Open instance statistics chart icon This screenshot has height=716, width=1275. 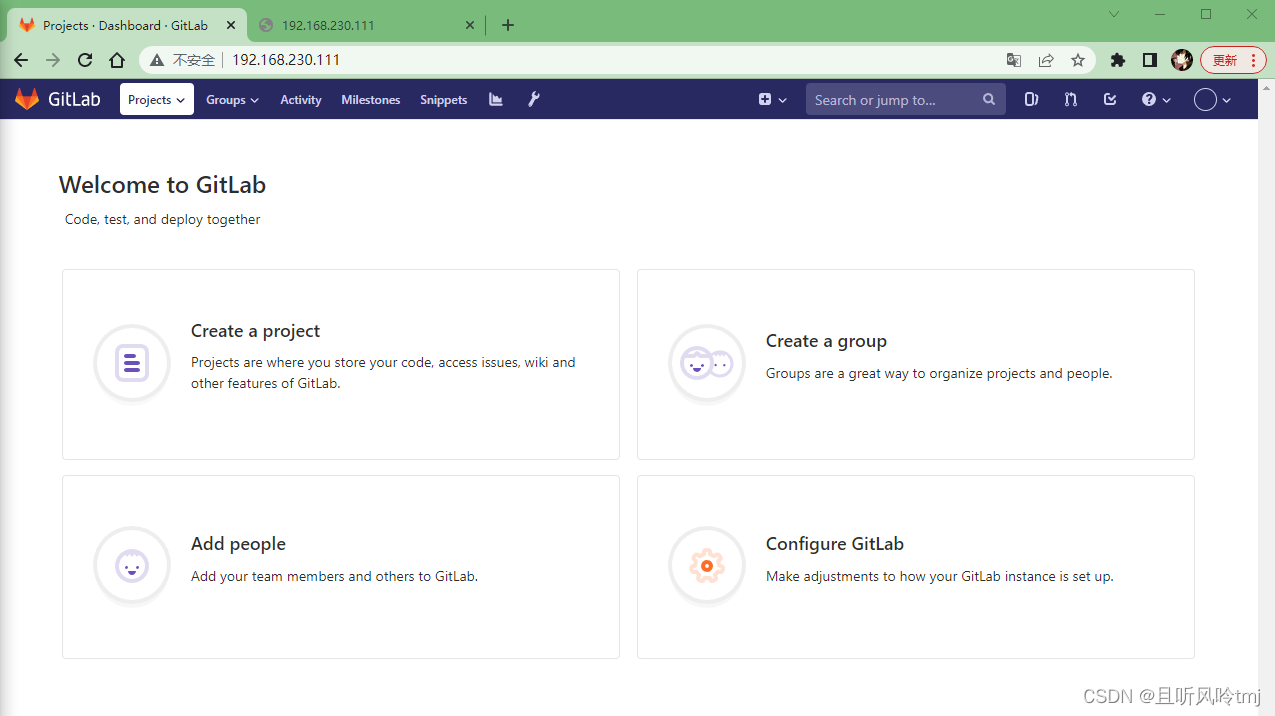(x=496, y=99)
